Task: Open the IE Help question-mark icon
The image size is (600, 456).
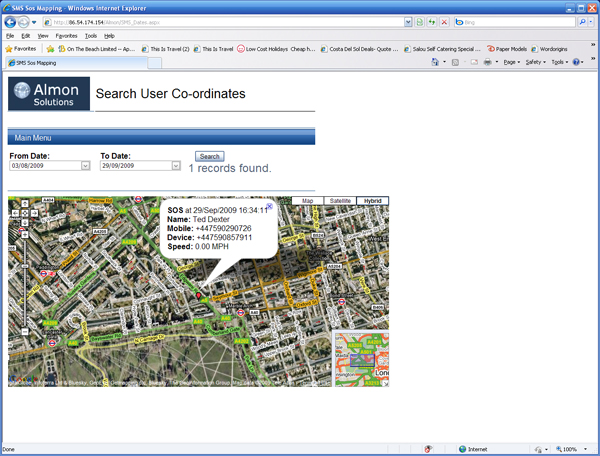Action: (577, 62)
